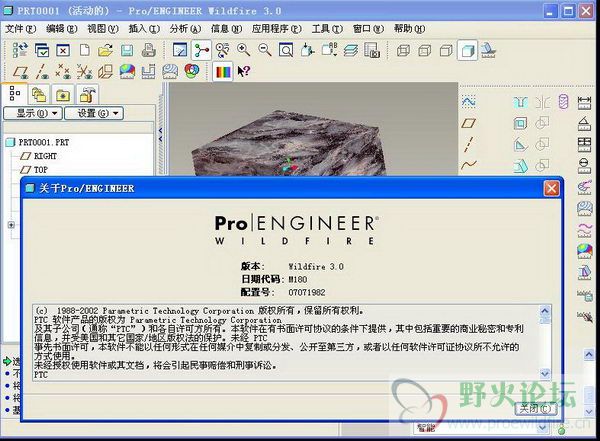
Task: Open the 帮助(H) menu
Action: tap(409, 29)
